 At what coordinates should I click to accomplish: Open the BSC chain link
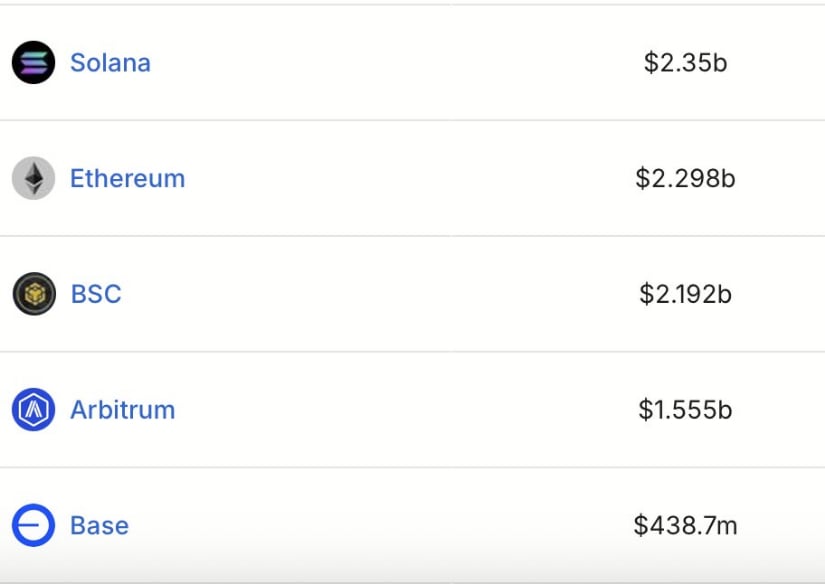[x=96, y=294]
